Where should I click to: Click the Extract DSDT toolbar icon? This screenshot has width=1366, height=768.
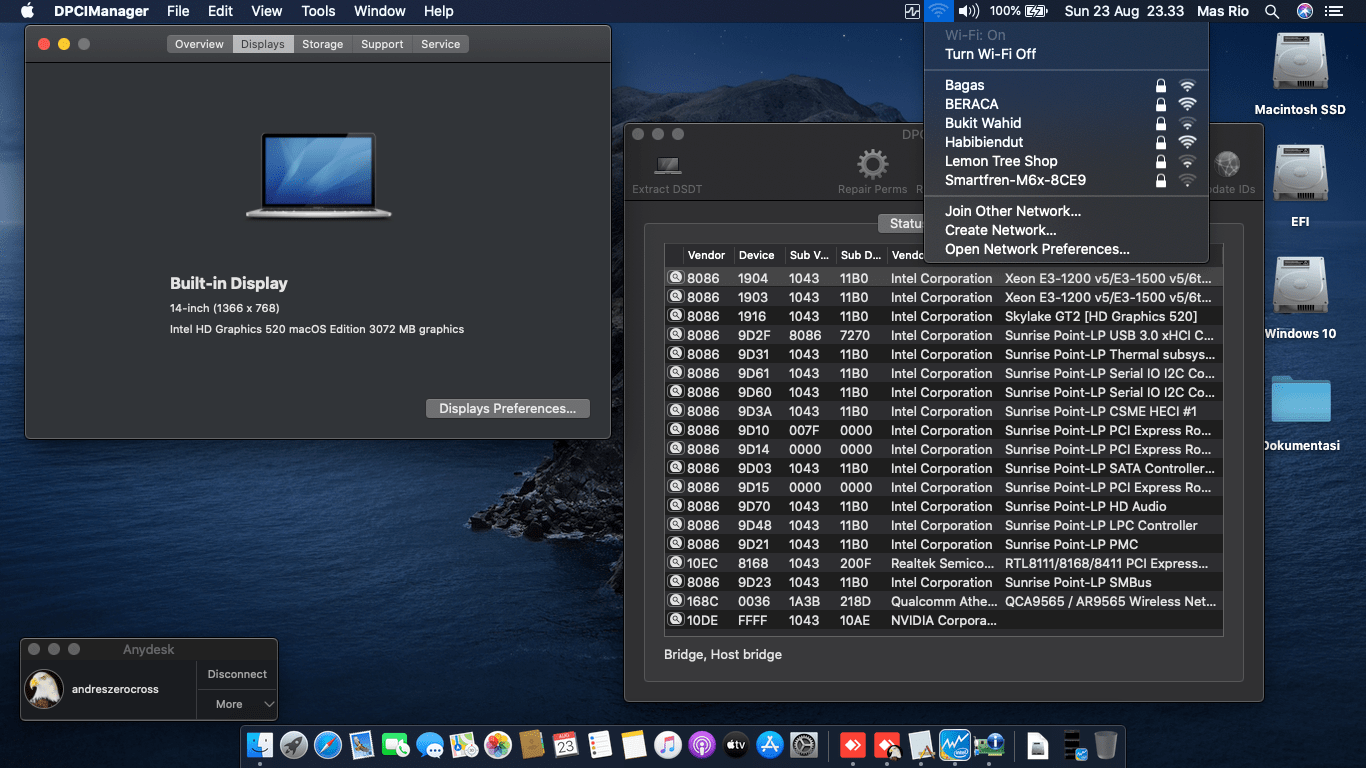[x=667, y=167]
